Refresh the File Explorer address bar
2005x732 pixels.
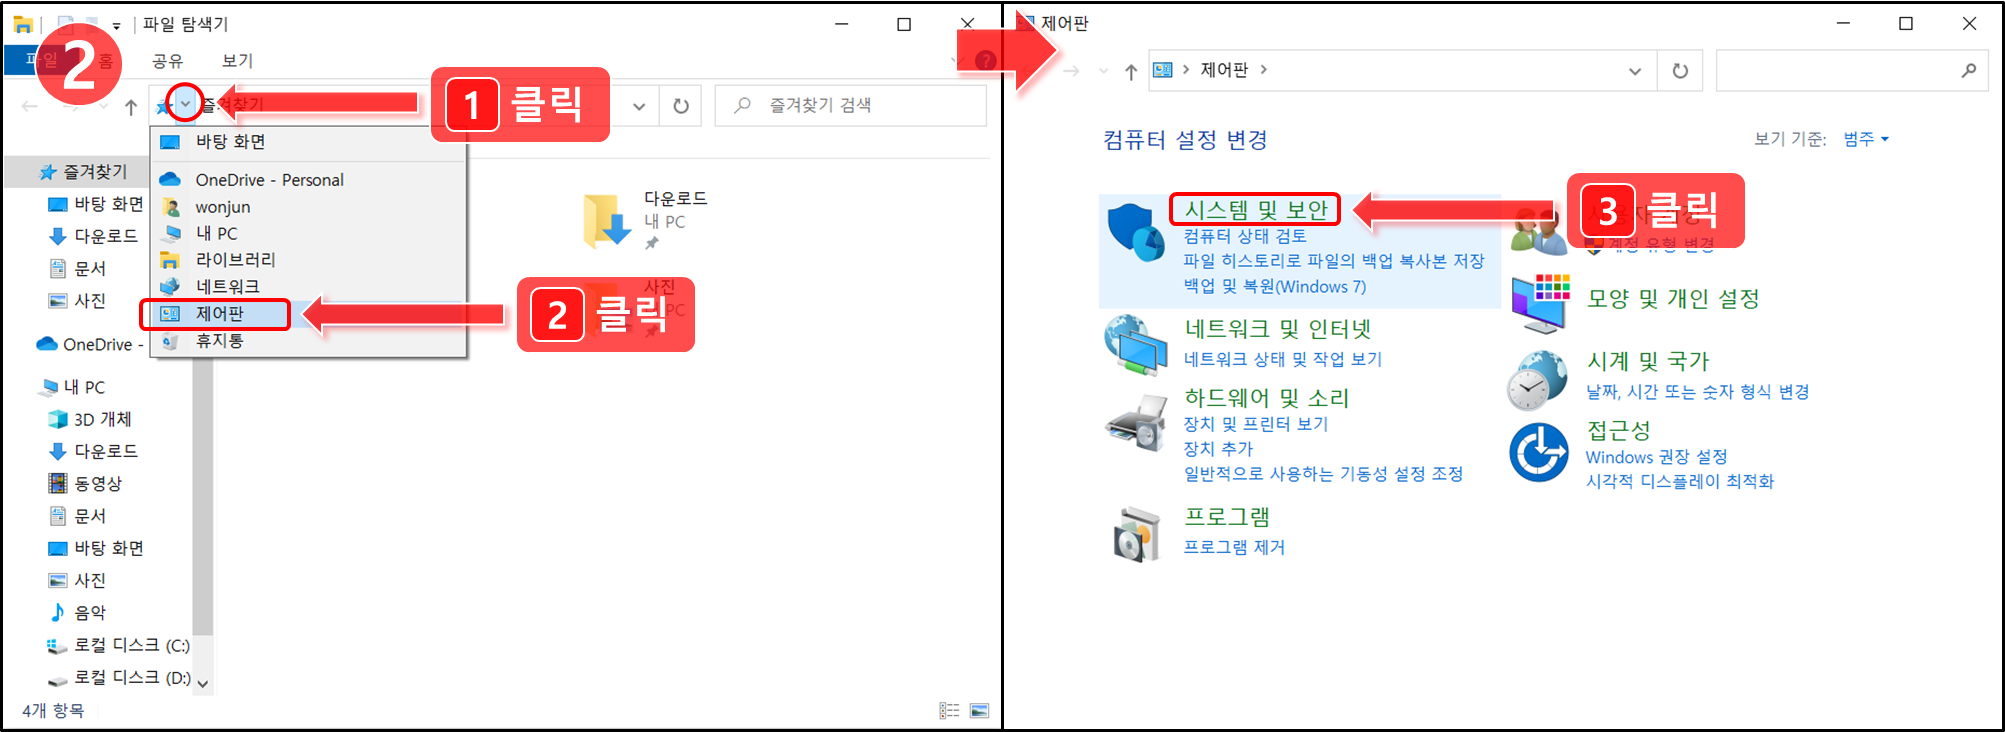681,106
